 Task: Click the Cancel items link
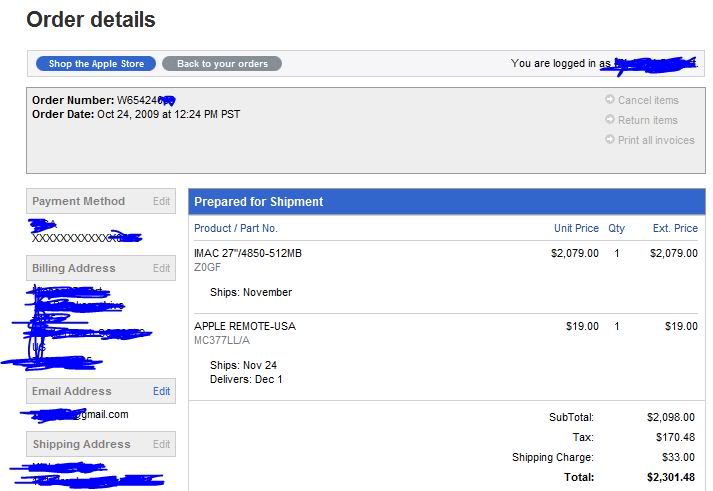point(648,100)
